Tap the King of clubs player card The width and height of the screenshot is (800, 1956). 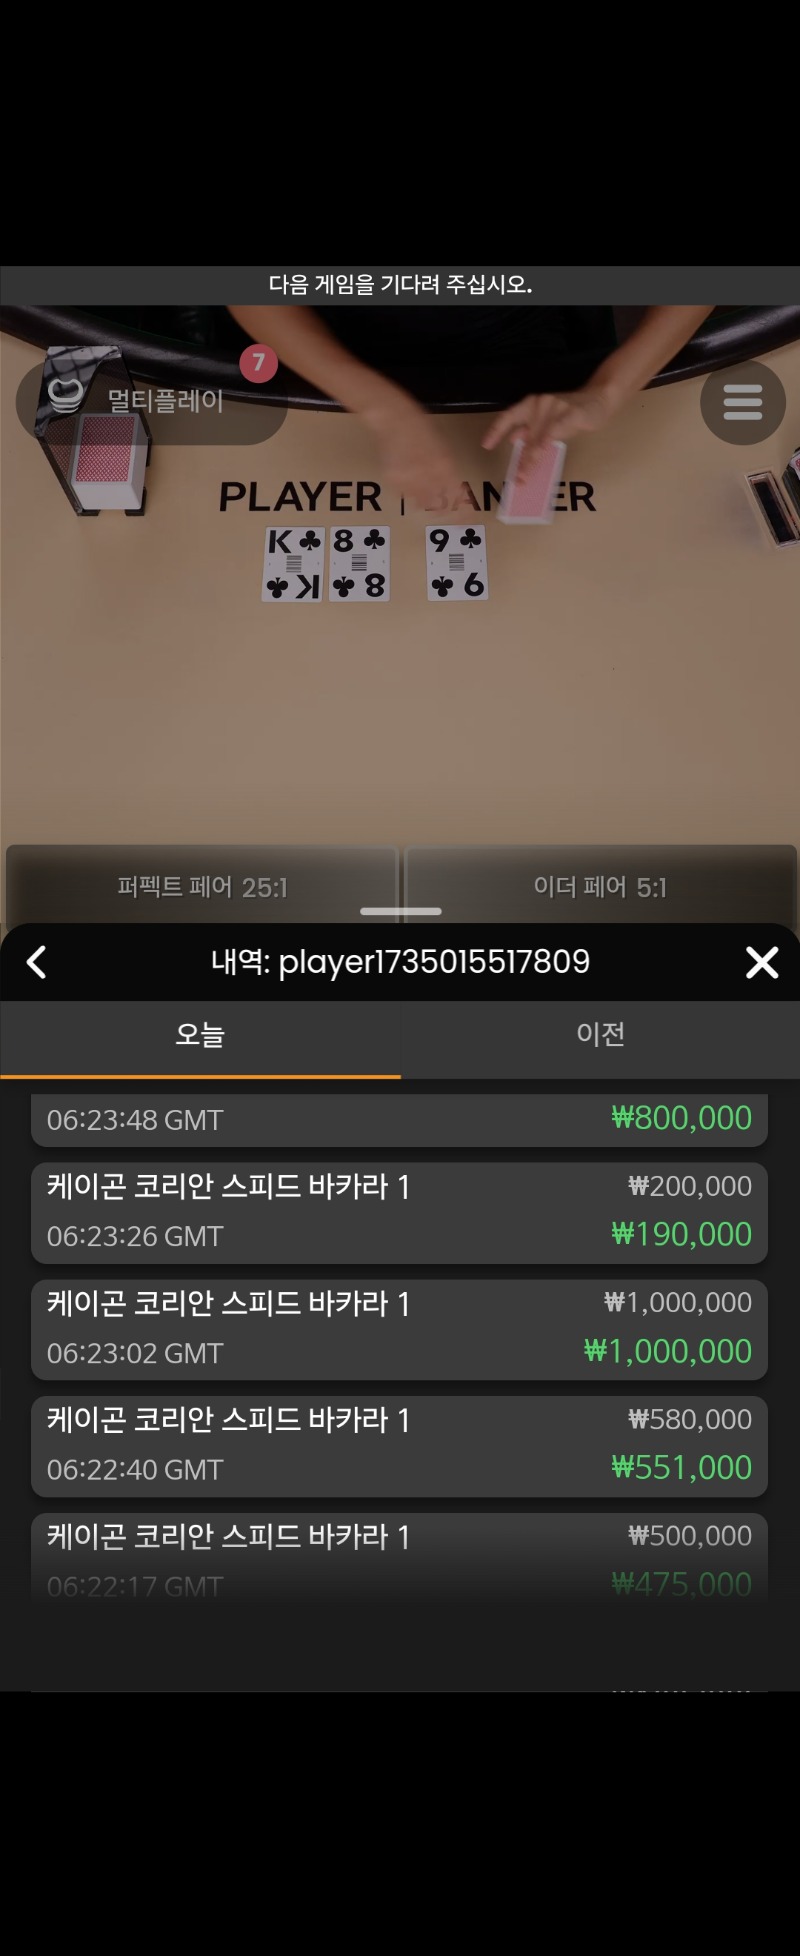point(294,564)
